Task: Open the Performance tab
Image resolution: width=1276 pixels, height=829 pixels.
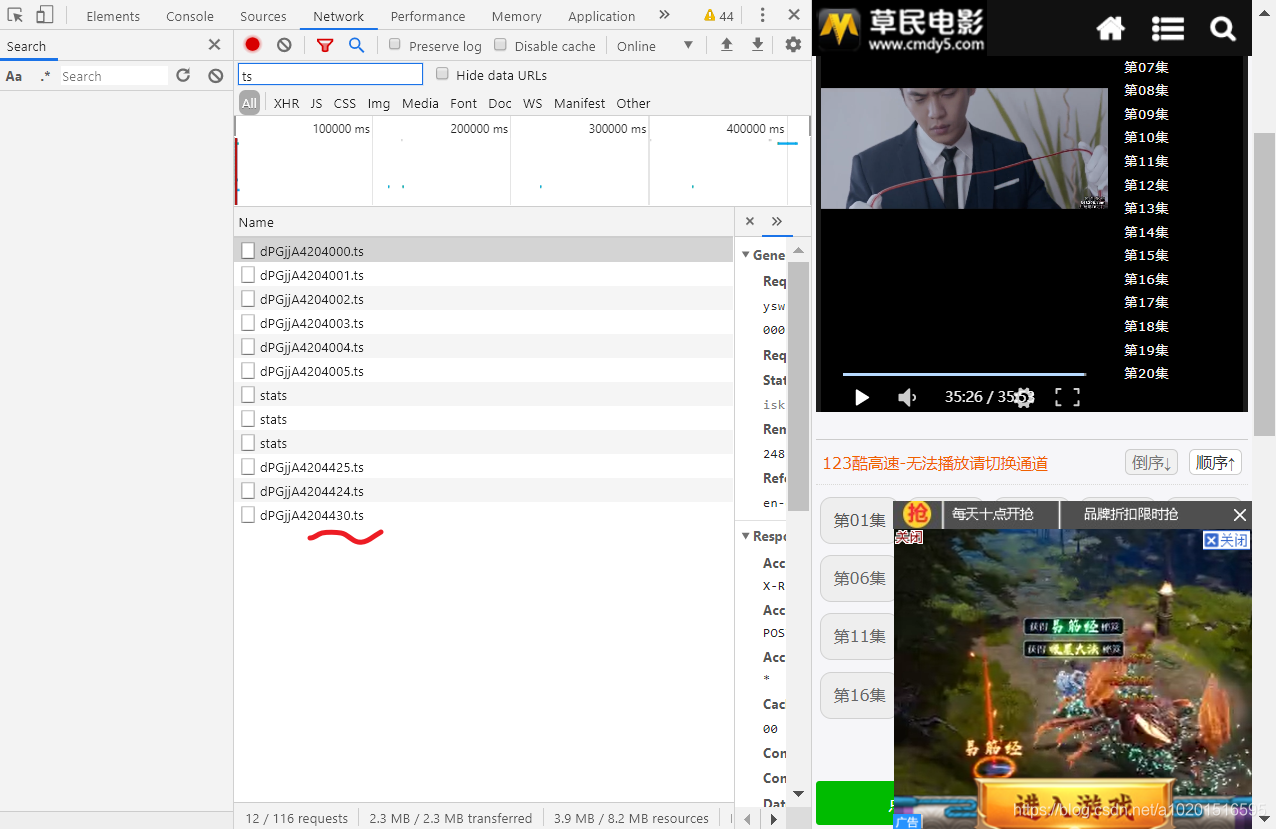Action: pos(428,16)
